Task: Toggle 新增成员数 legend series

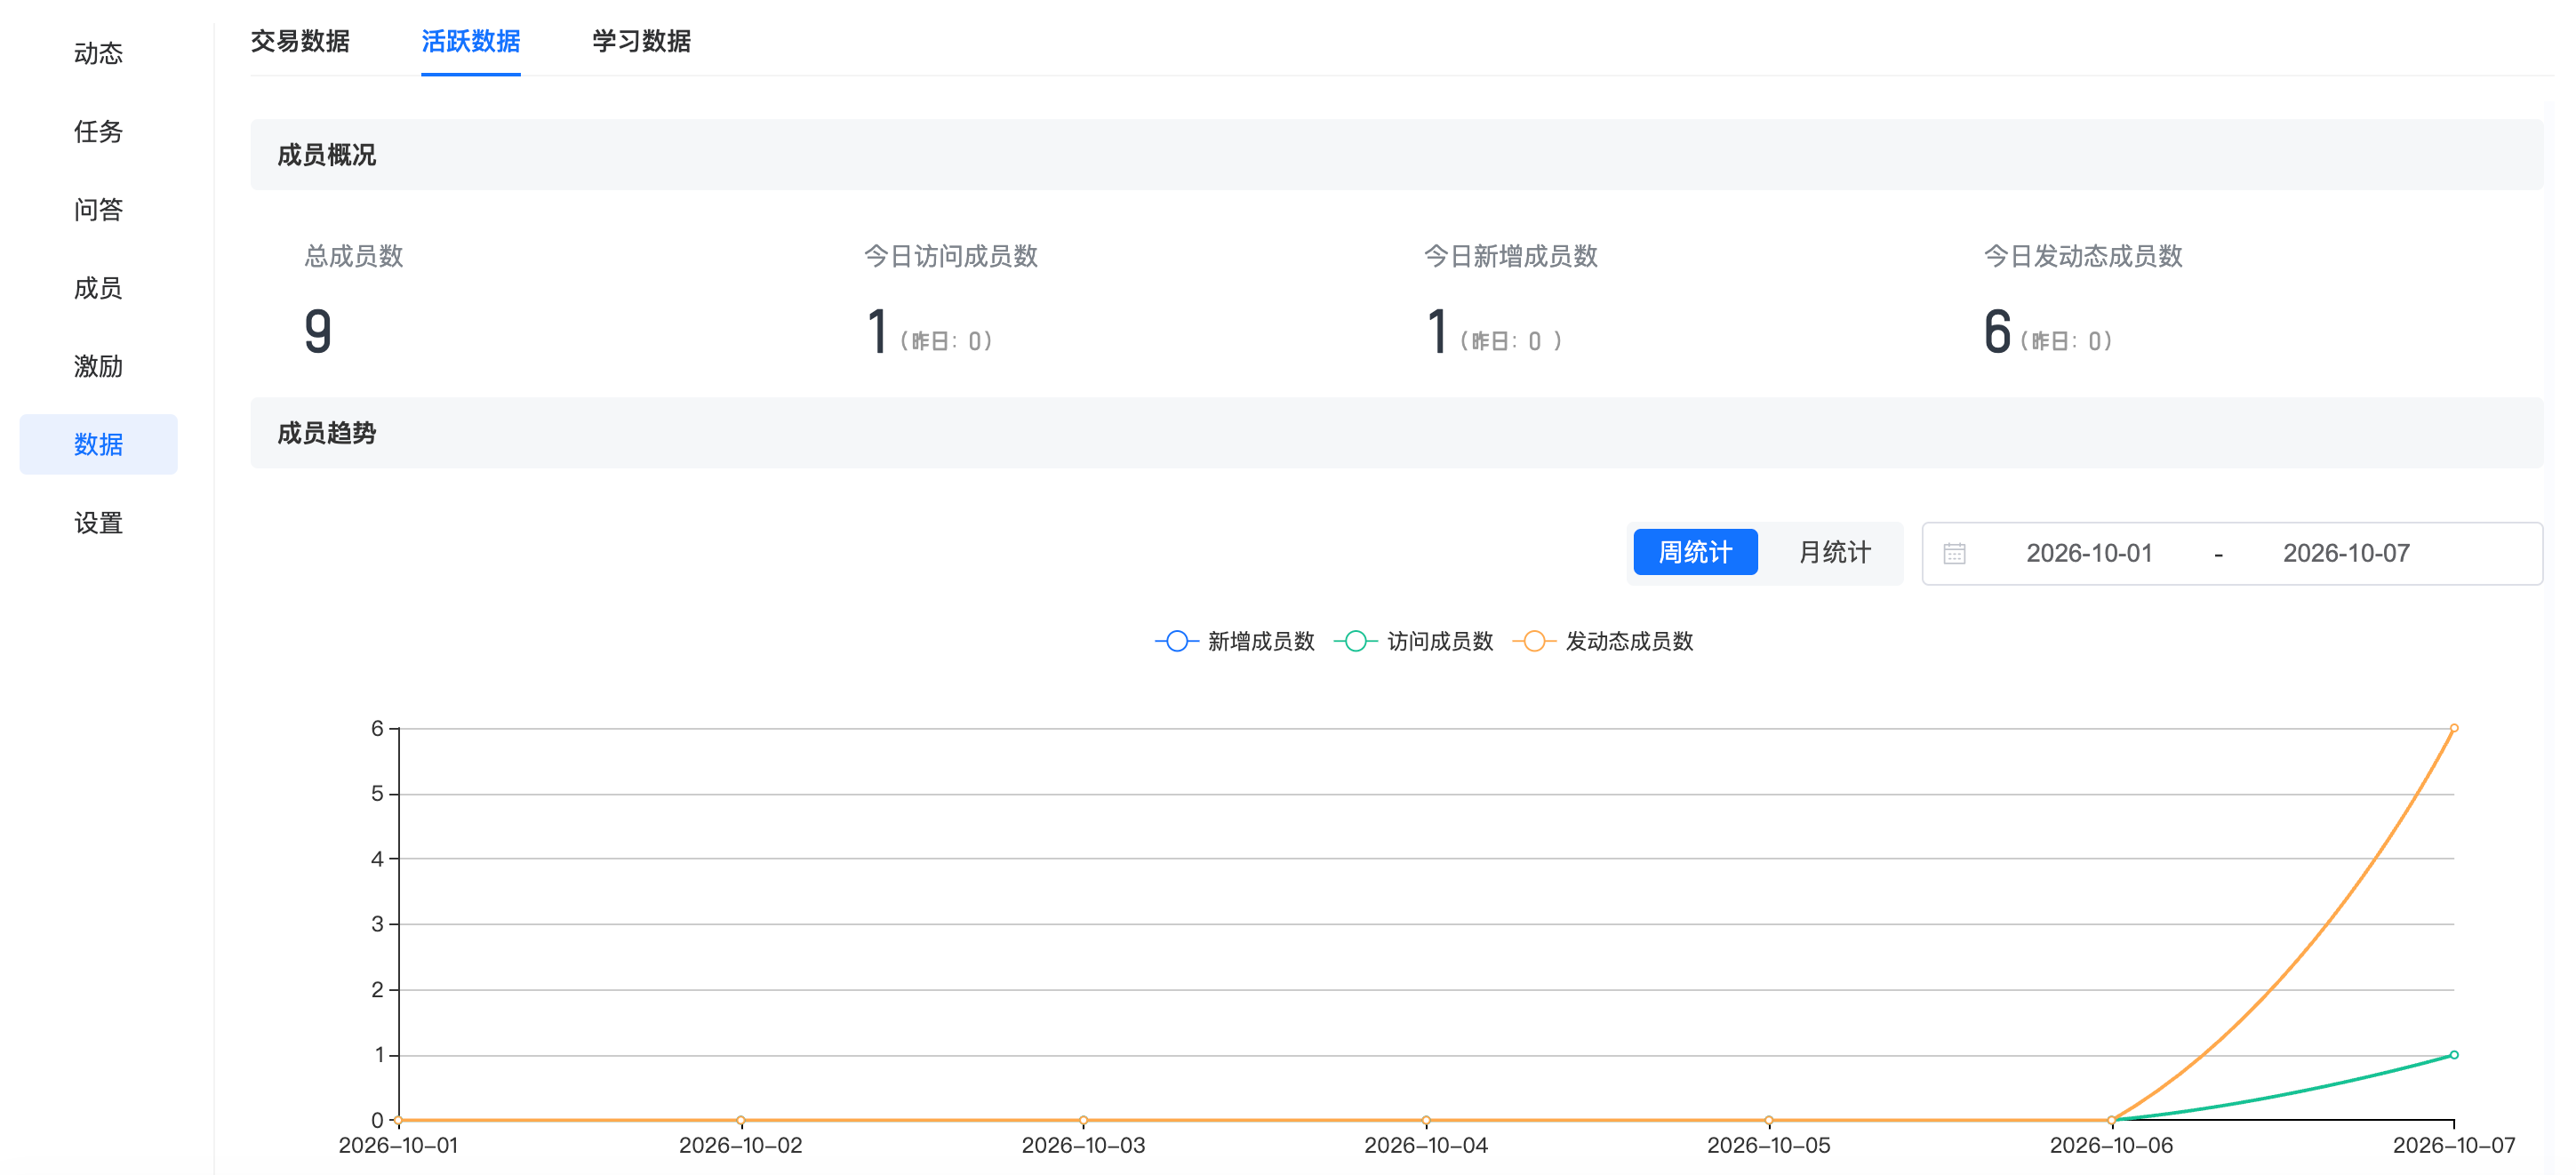Action: [1235, 641]
